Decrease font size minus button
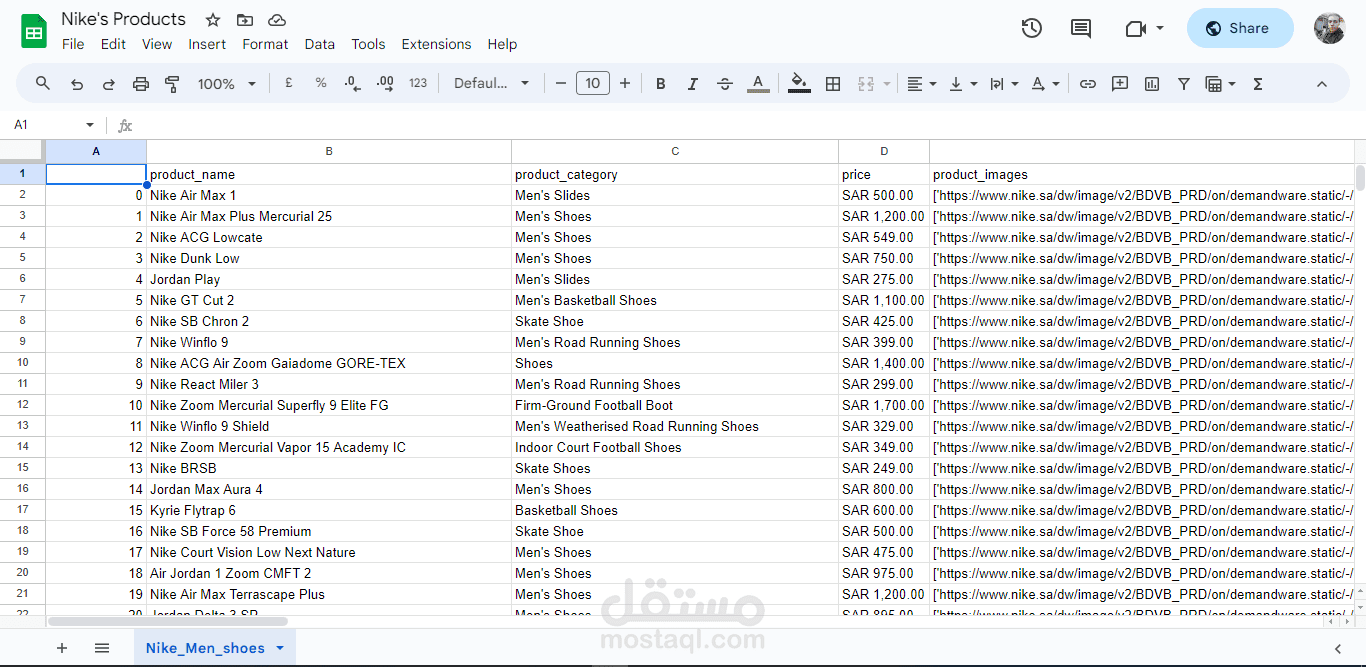 point(561,84)
